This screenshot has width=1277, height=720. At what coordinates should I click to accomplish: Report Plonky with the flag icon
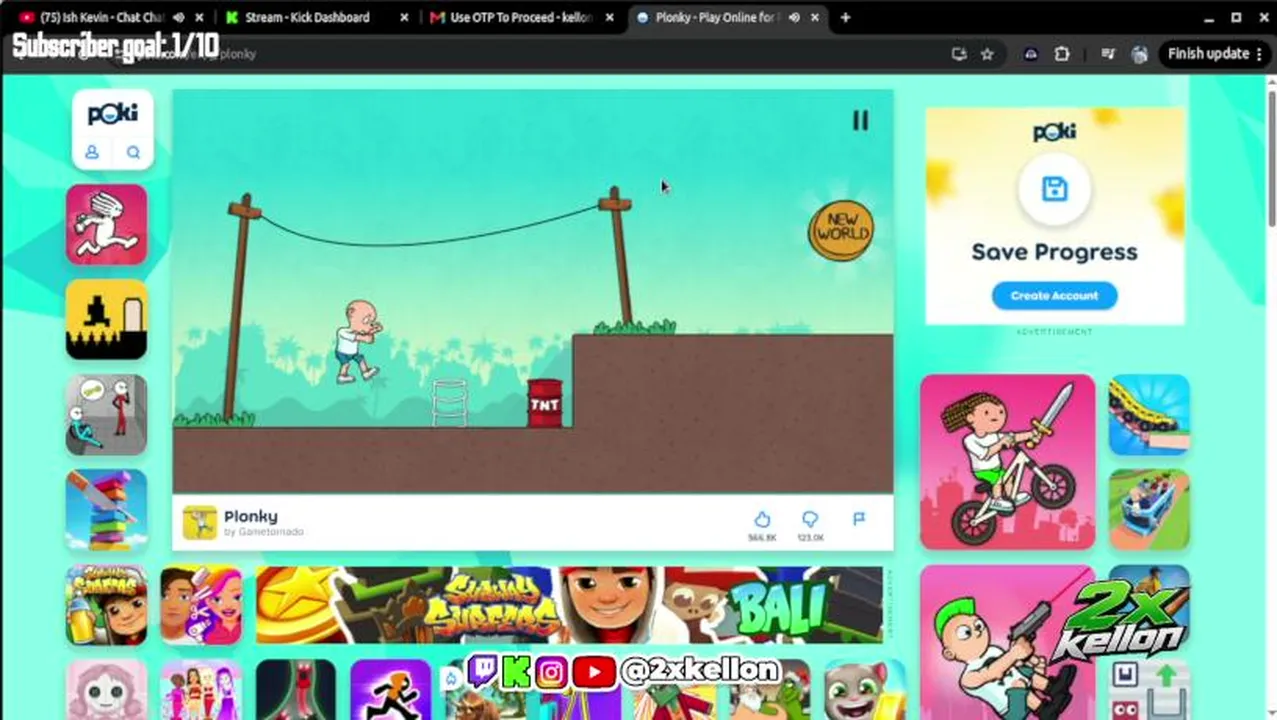[x=858, y=518]
